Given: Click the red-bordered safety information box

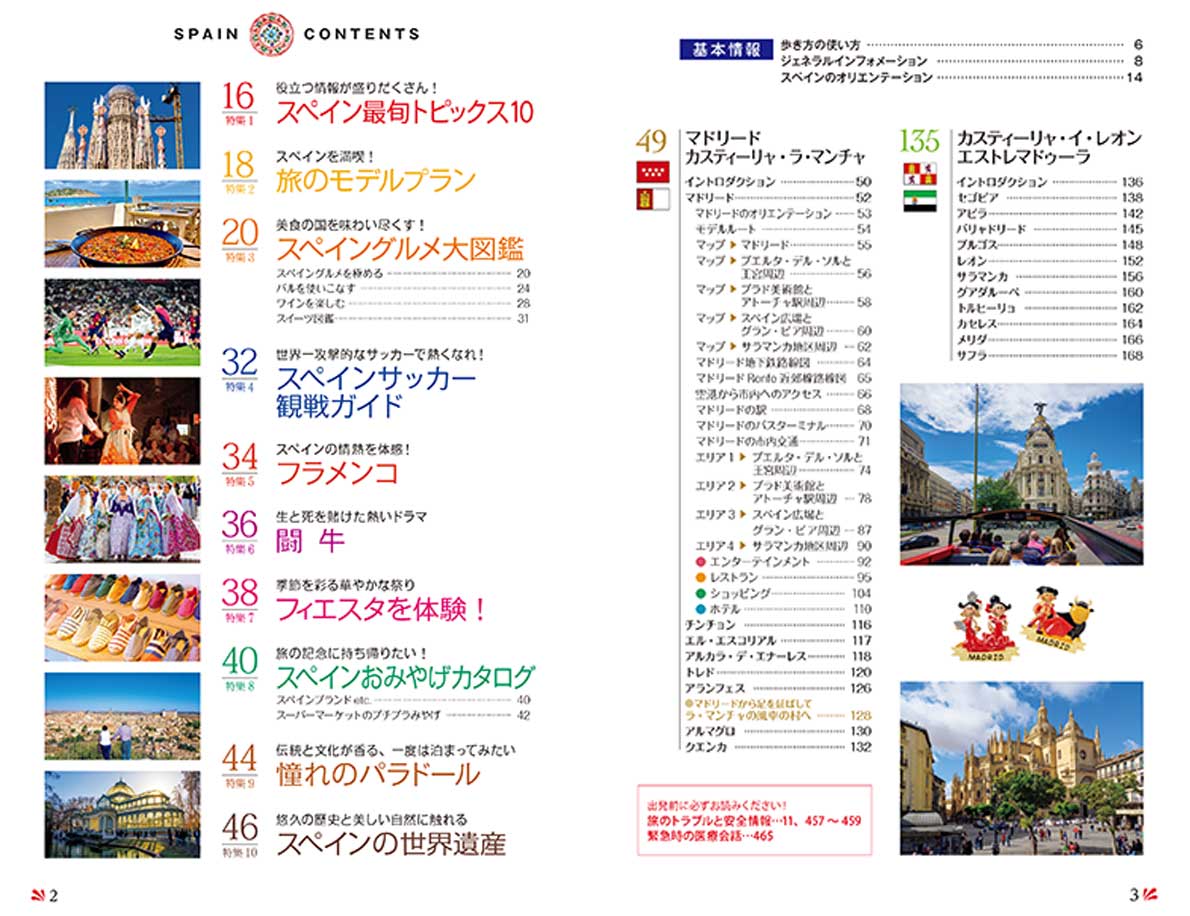Looking at the screenshot, I should point(755,819).
